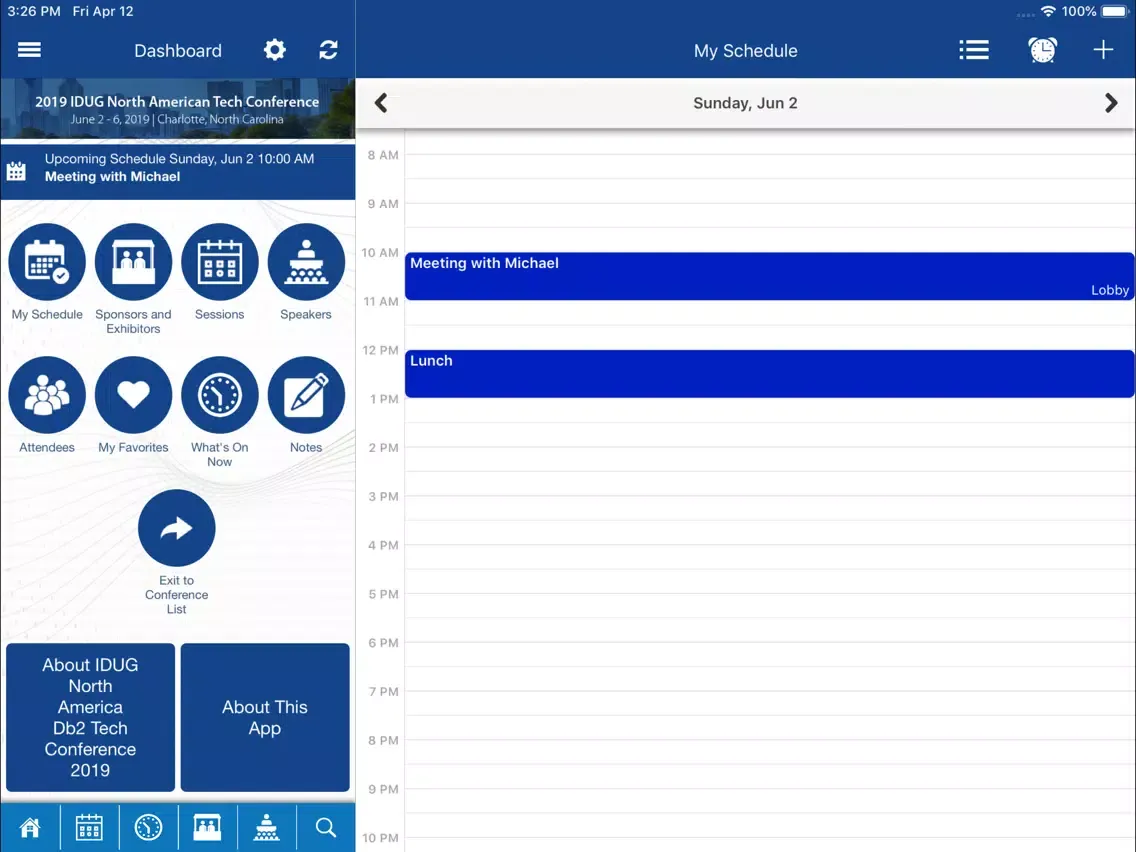Image resolution: width=1136 pixels, height=852 pixels.
Task: Tap the calendar icon in bottom bar
Action: coord(89,827)
